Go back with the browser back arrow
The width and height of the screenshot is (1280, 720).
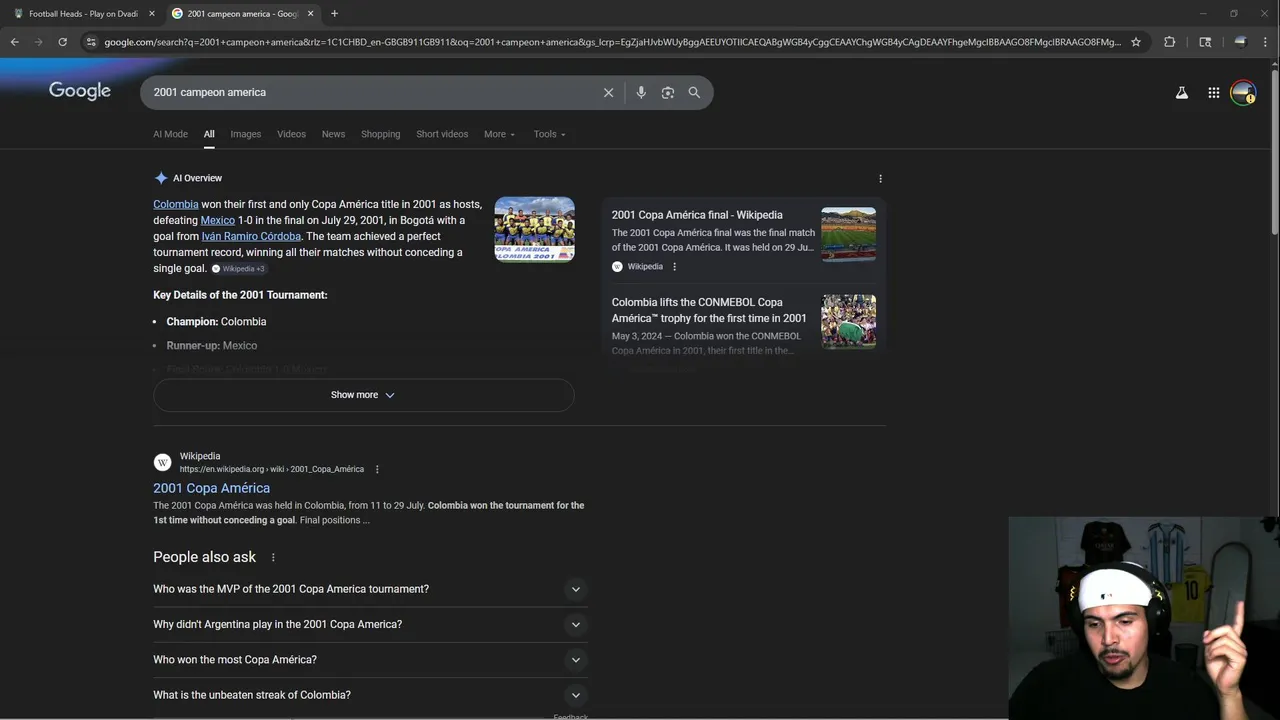click(x=14, y=42)
